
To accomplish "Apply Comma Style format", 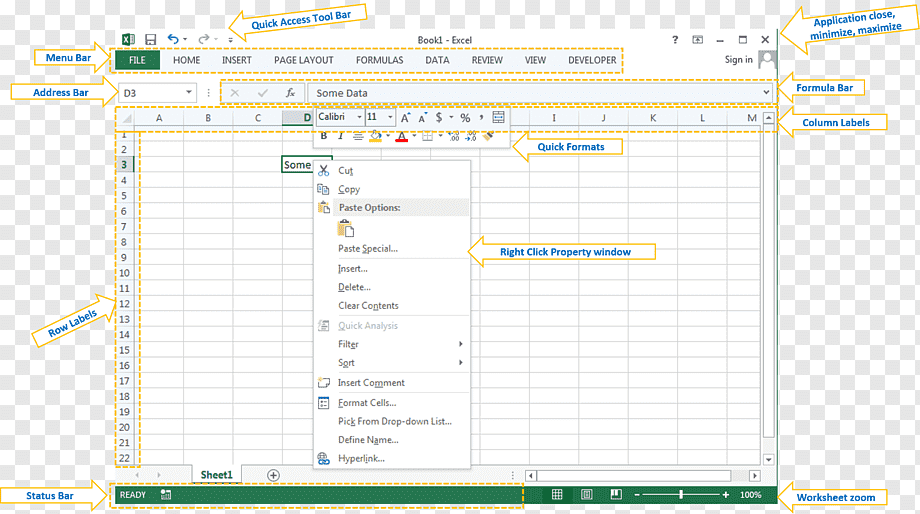I will pyautogui.click(x=481, y=117).
